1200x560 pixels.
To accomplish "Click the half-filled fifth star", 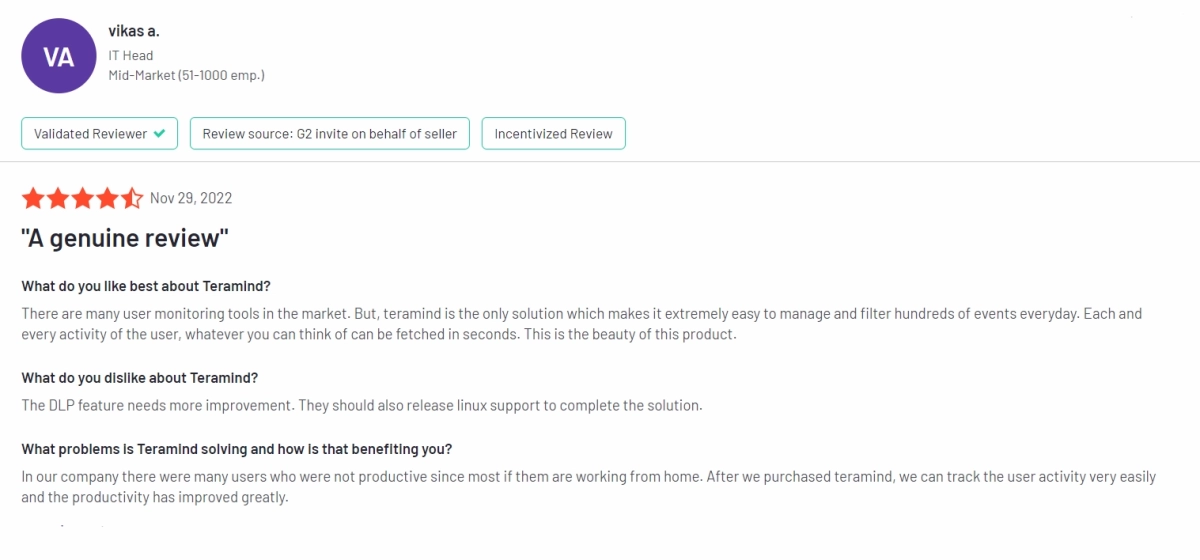I will click(x=132, y=198).
